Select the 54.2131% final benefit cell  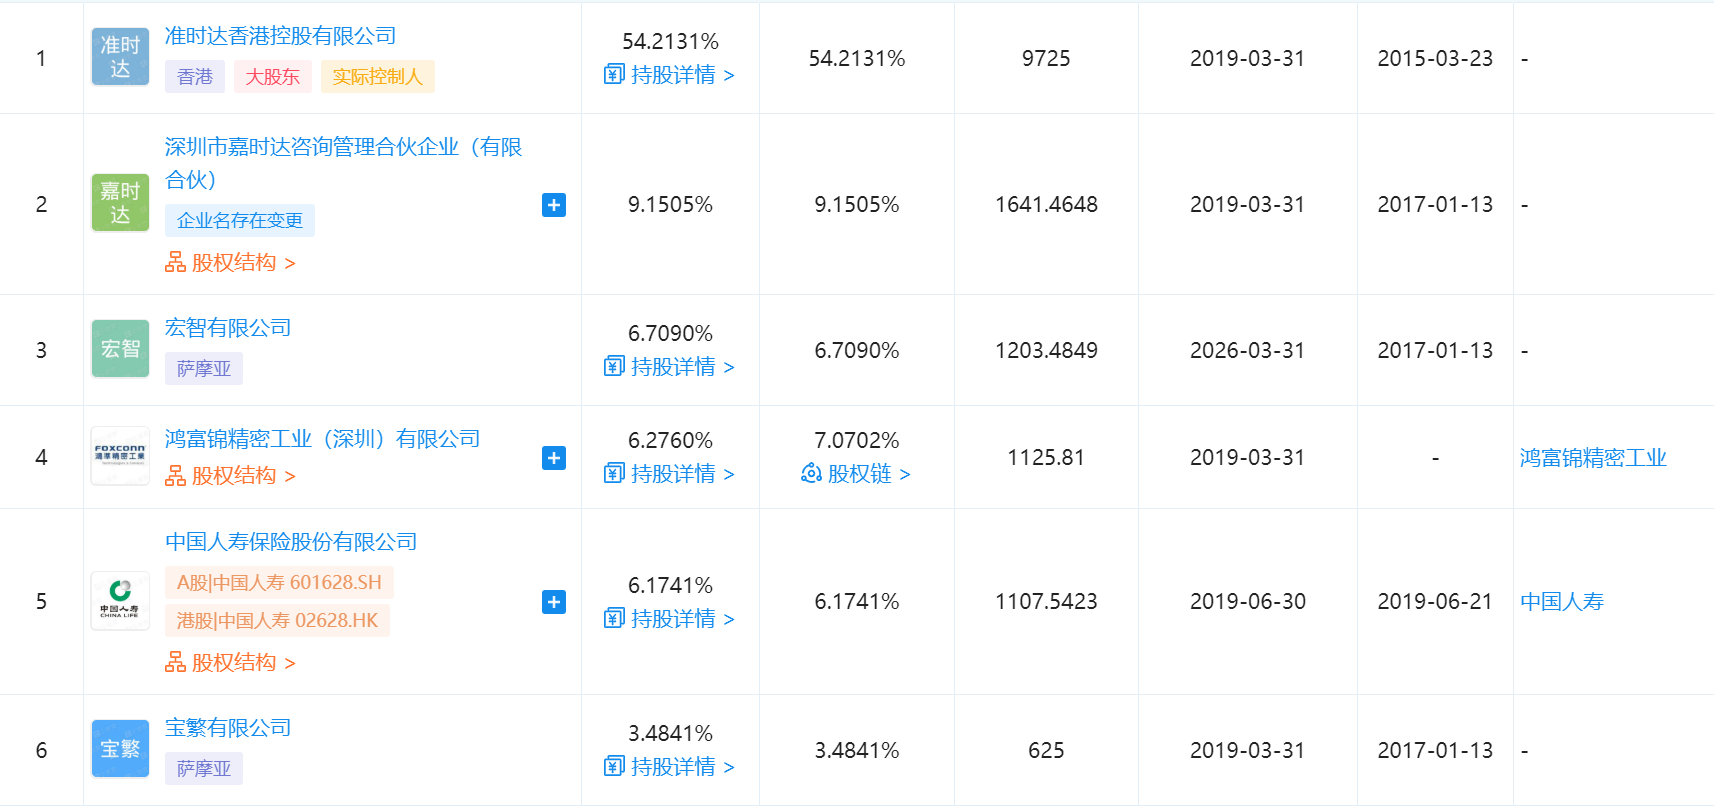pos(857,59)
